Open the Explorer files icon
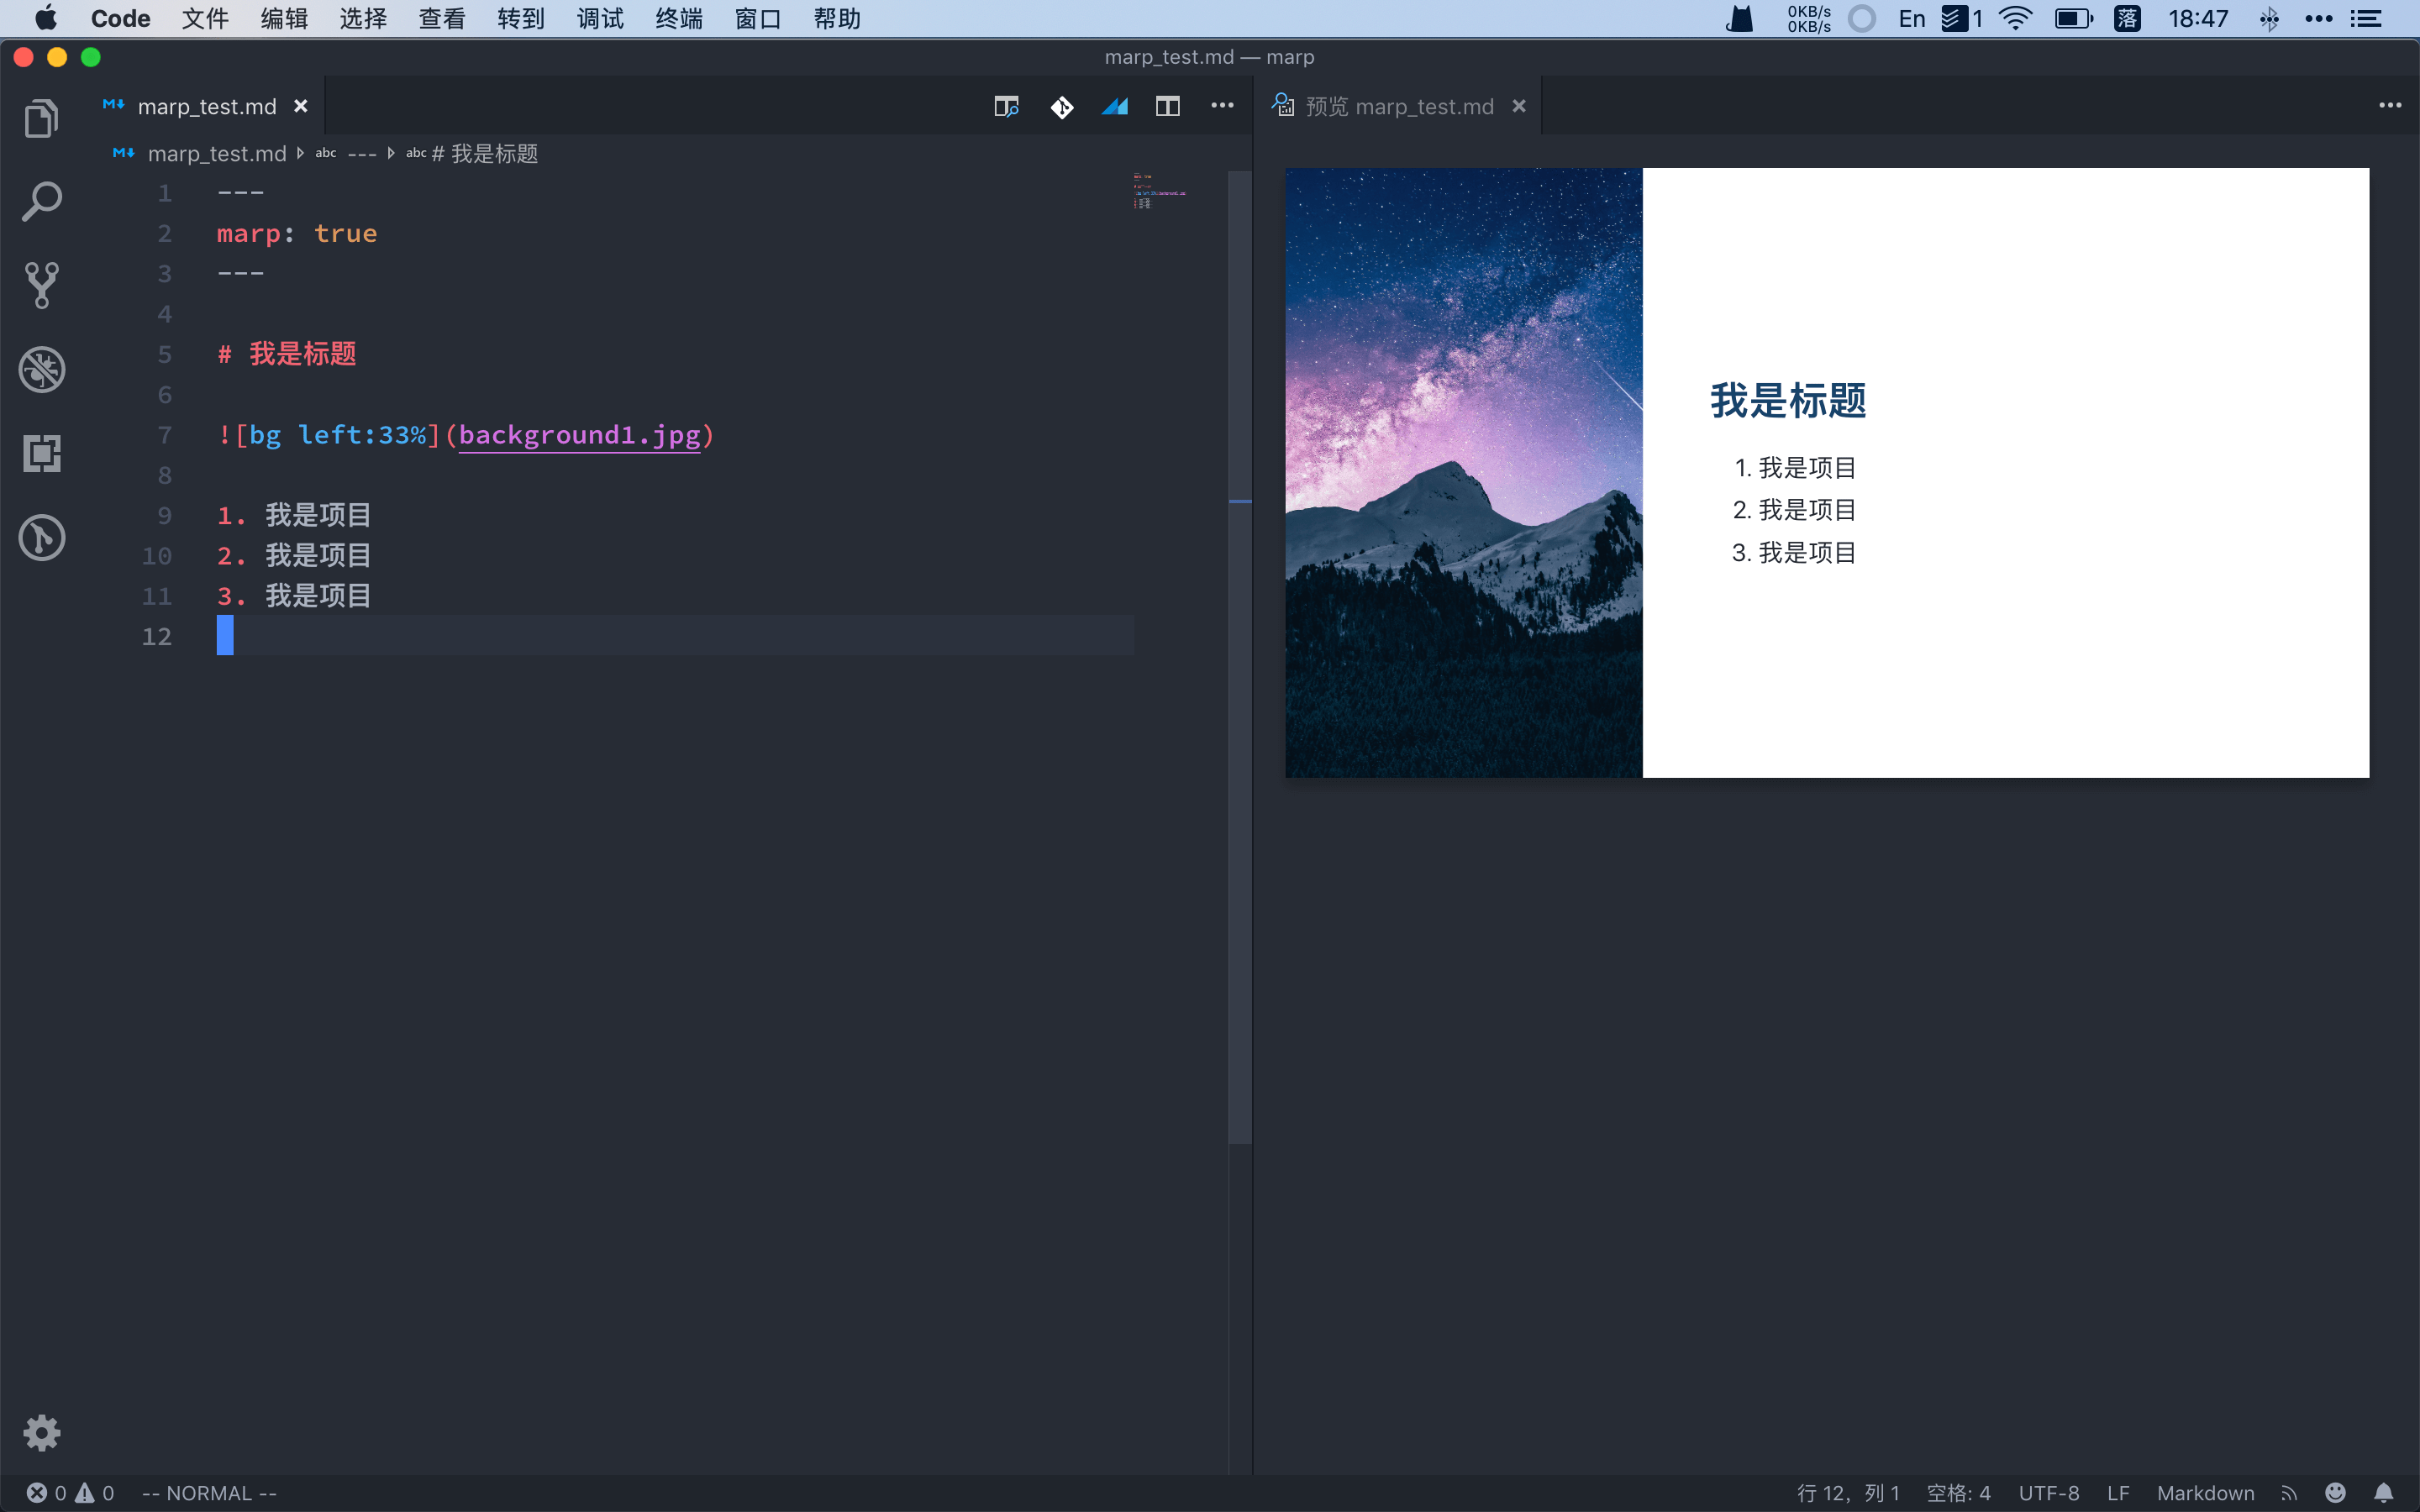Image resolution: width=2420 pixels, height=1512 pixels. point(41,119)
